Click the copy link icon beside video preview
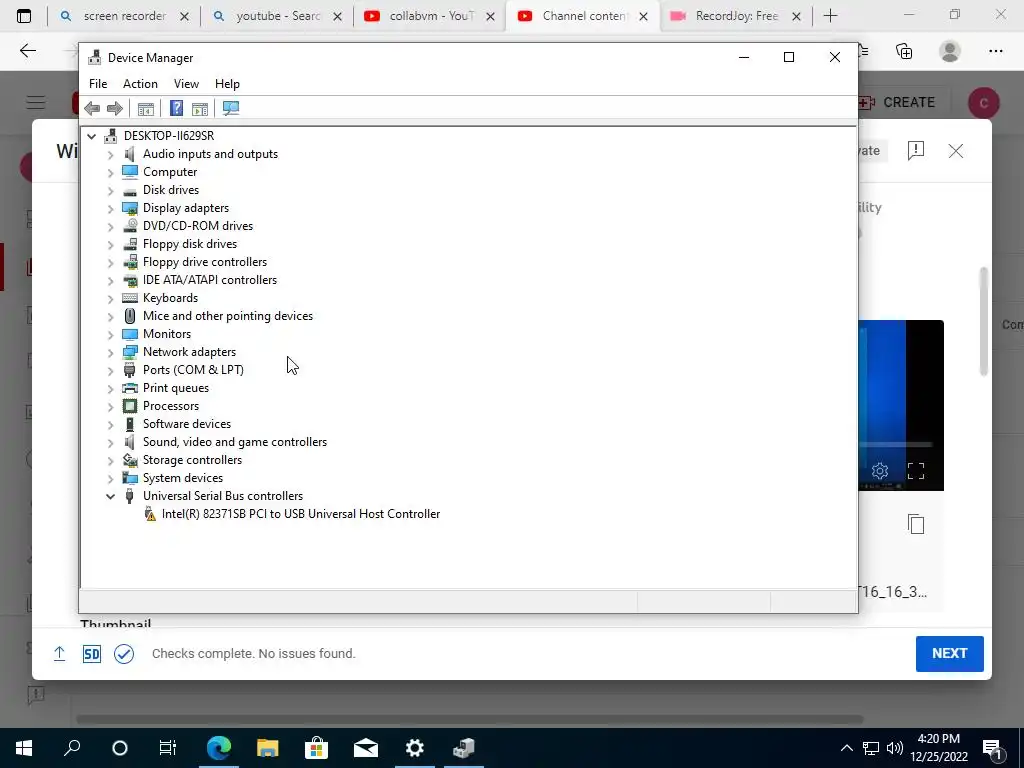 [x=916, y=524]
